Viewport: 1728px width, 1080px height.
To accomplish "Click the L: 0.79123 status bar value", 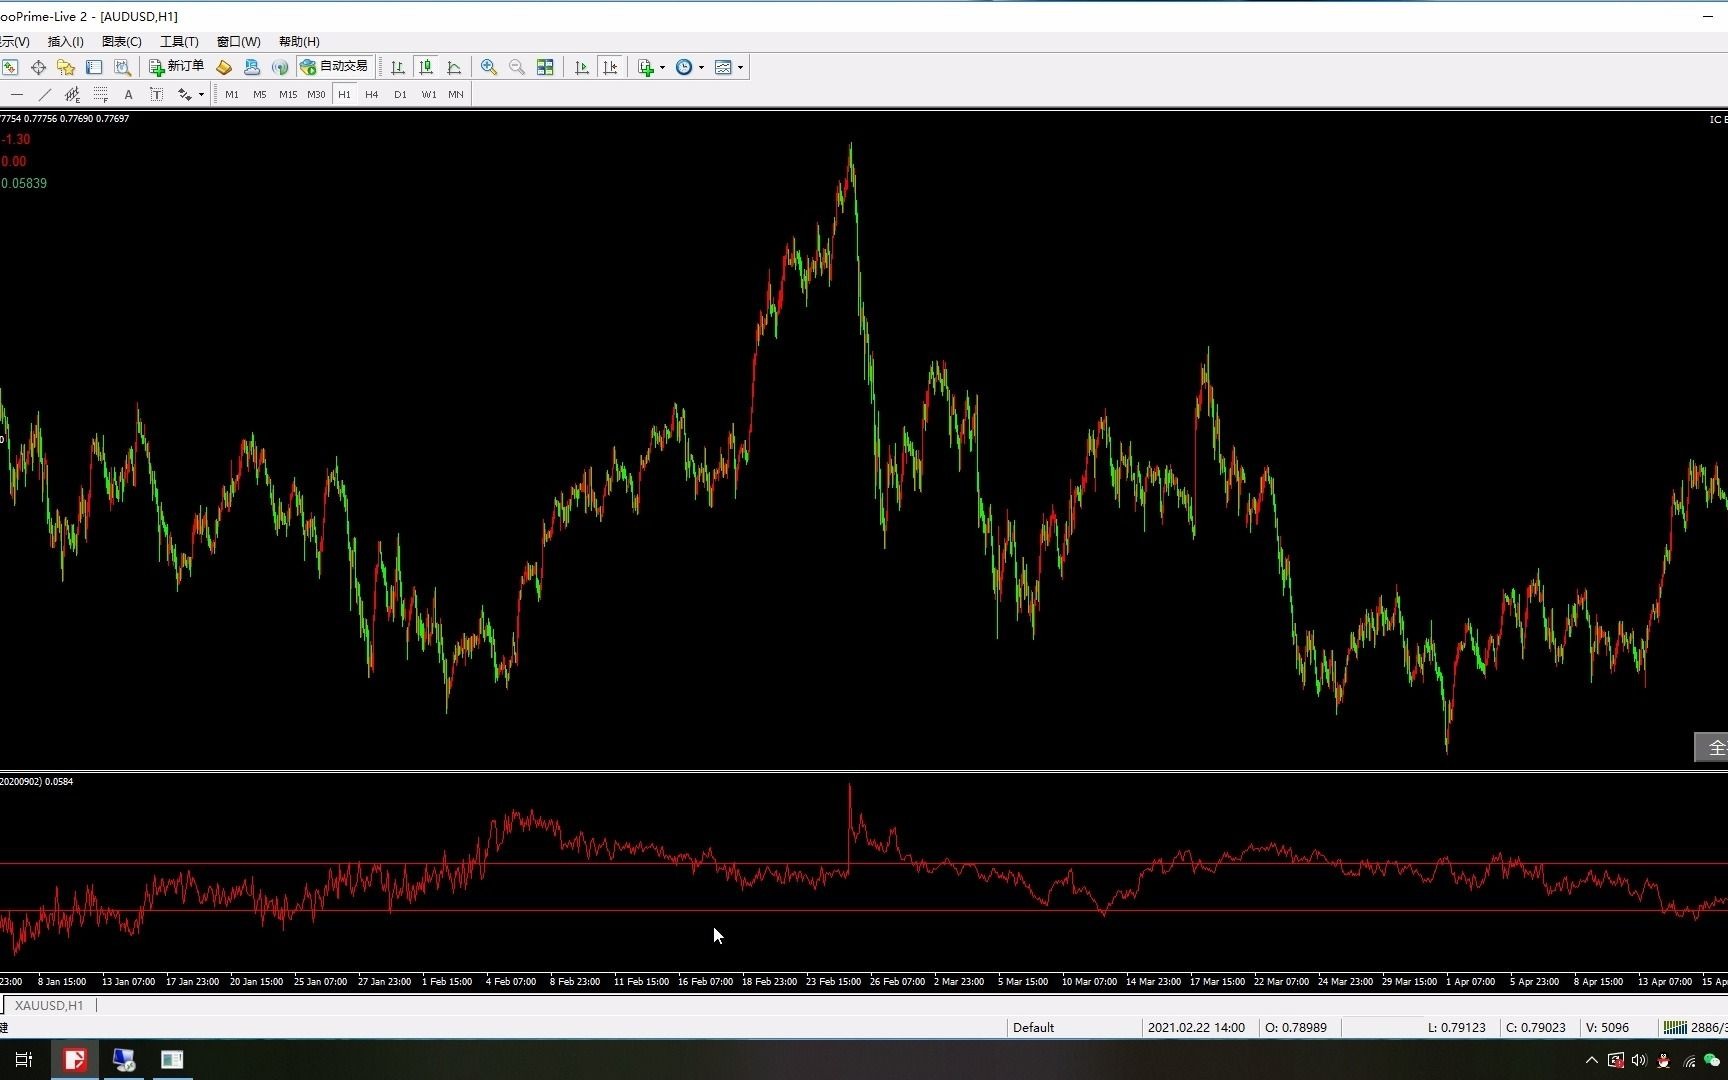I will (x=1457, y=1027).
